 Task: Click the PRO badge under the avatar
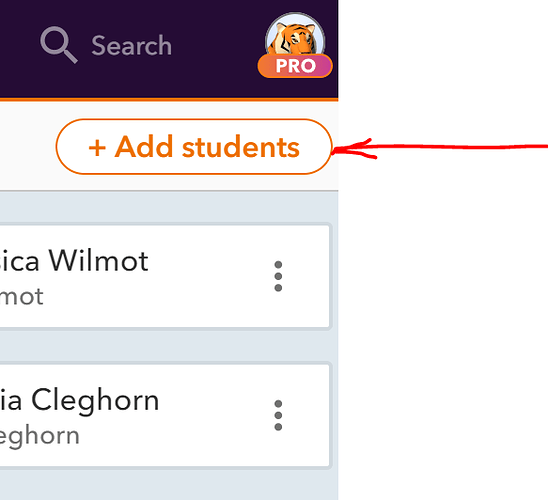pyautogui.click(x=295, y=65)
